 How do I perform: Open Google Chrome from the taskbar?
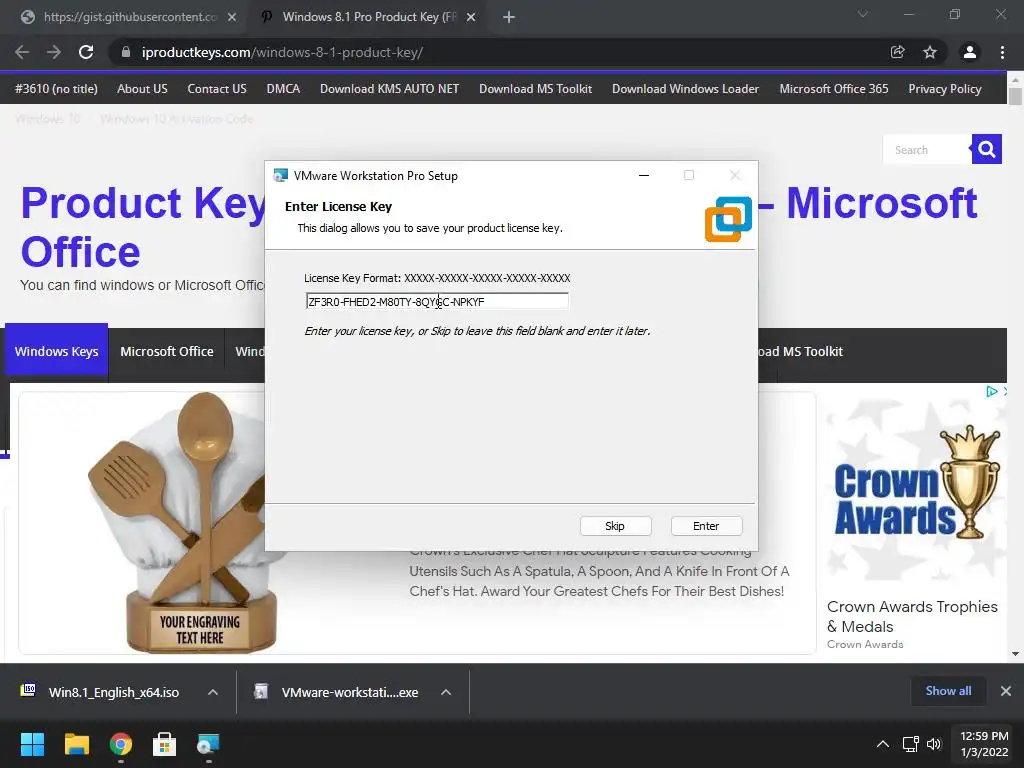point(121,744)
